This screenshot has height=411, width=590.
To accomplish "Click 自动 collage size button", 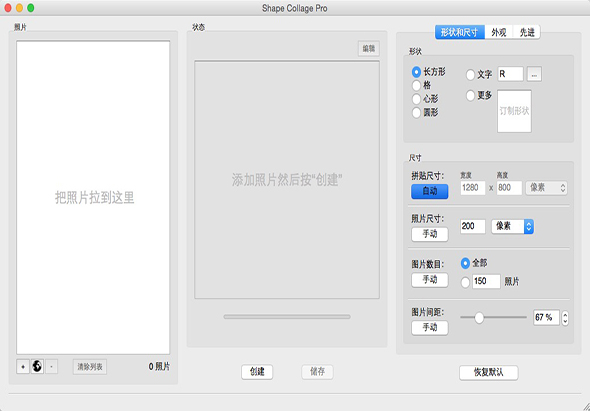I will [429, 191].
